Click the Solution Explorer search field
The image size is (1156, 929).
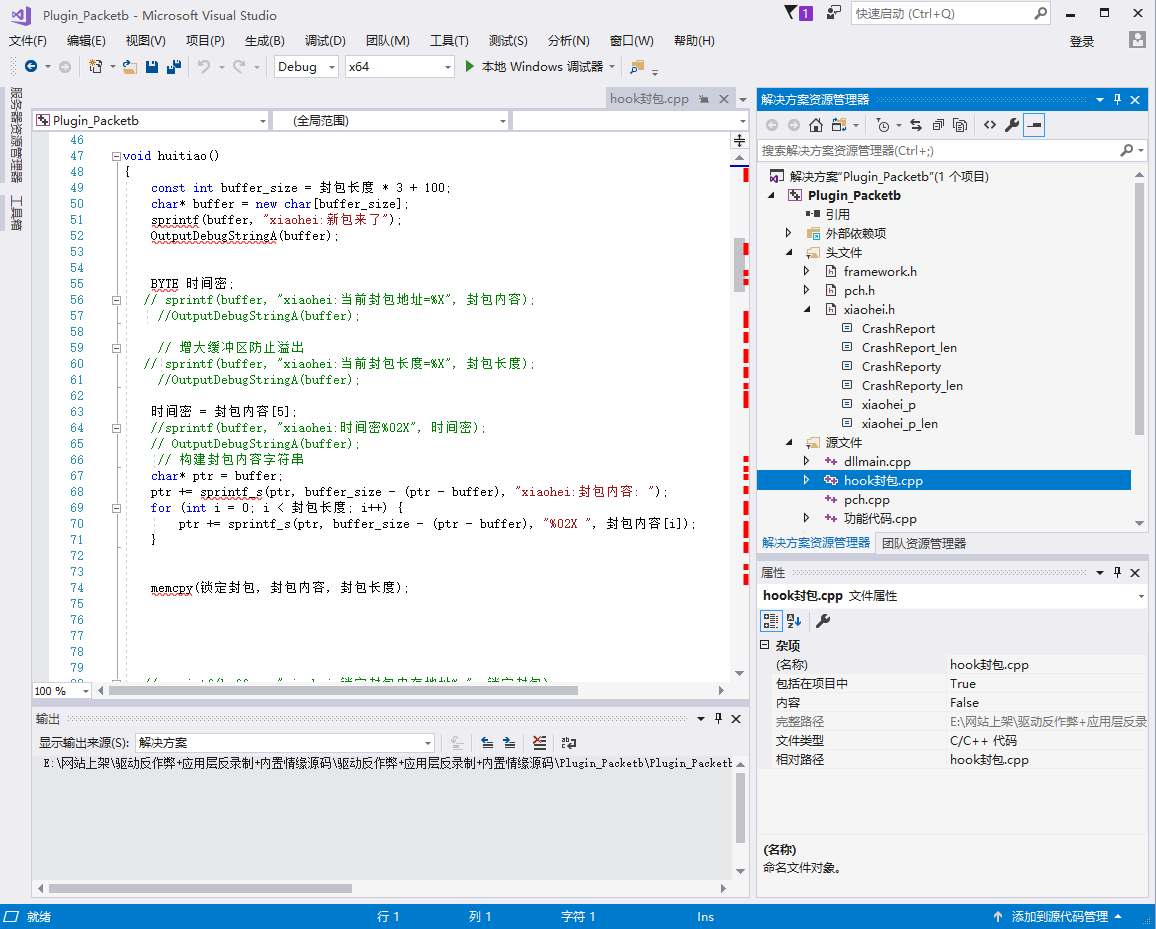(938, 150)
